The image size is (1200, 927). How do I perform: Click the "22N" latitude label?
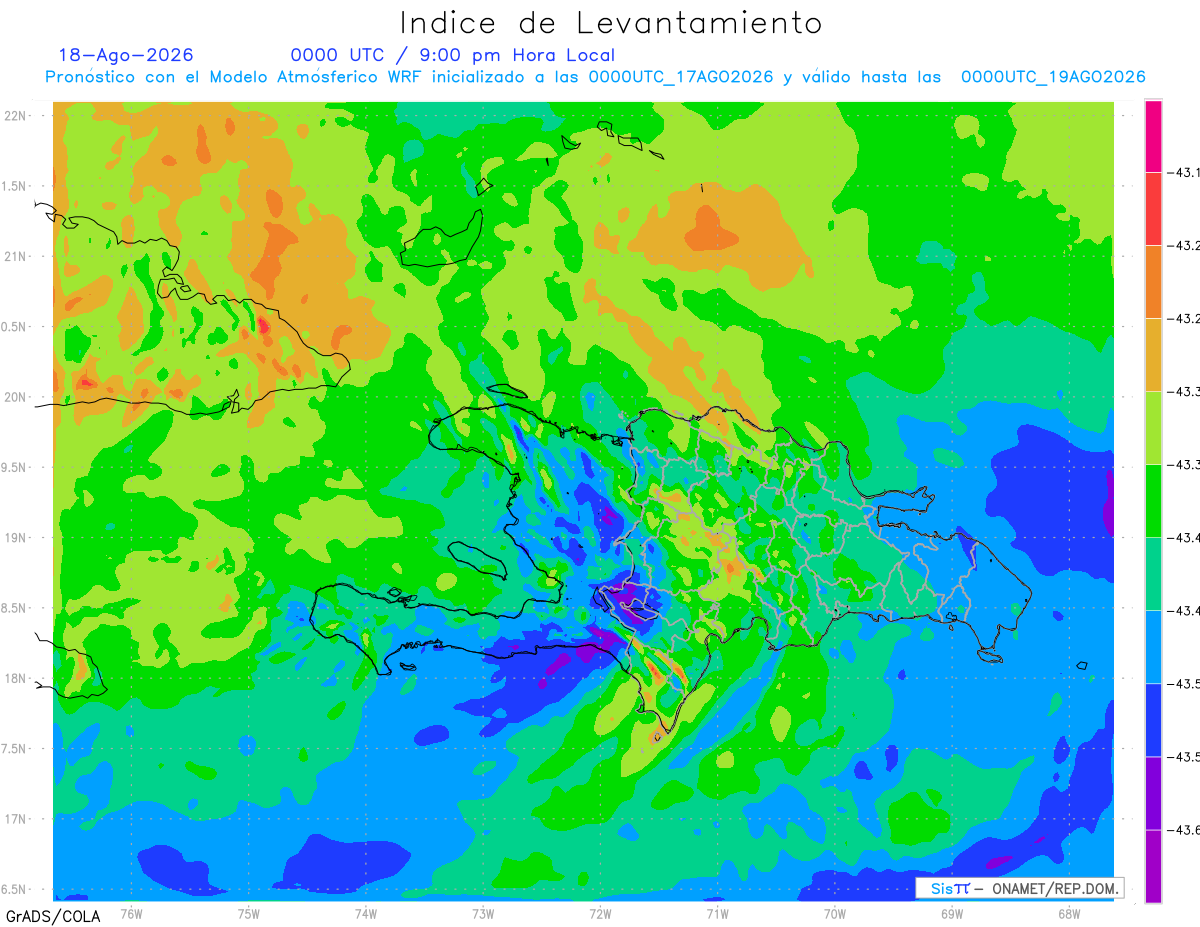[15, 115]
